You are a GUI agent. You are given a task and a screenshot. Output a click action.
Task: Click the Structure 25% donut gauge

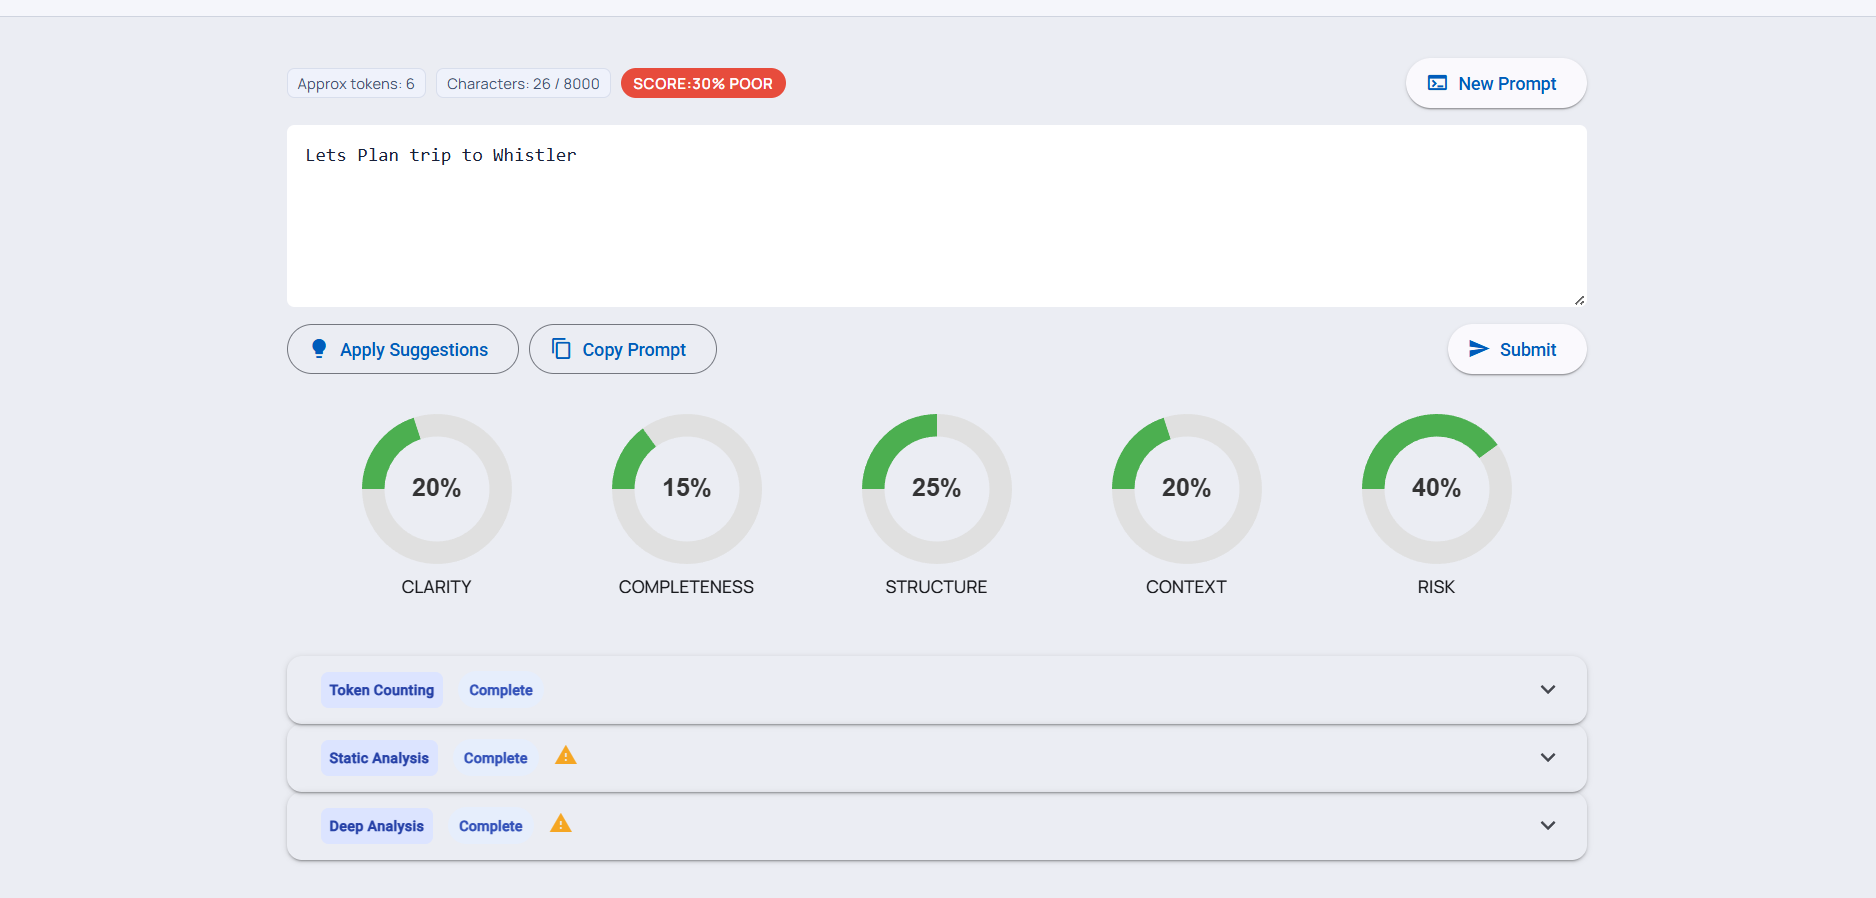(937, 489)
